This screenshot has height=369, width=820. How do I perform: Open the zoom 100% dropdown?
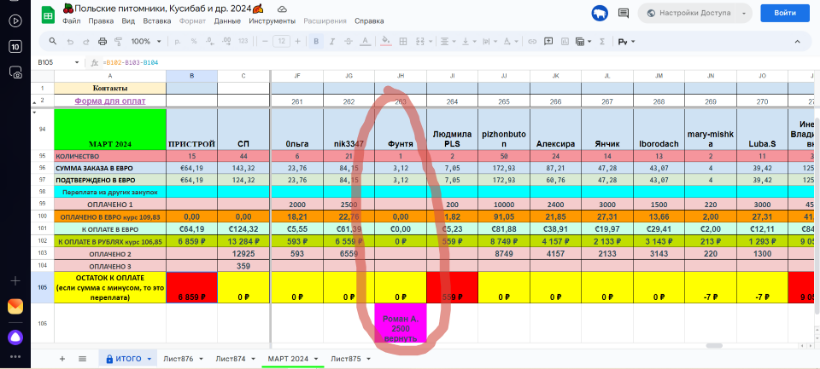click(x=146, y=41)
